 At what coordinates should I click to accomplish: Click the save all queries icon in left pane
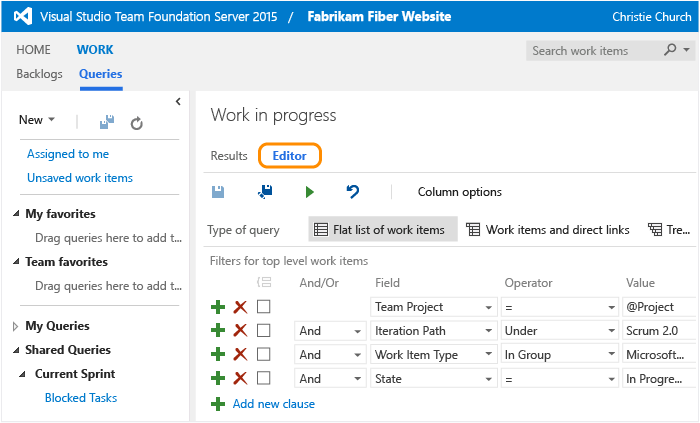pyautogui.click(x=107, y=122)
